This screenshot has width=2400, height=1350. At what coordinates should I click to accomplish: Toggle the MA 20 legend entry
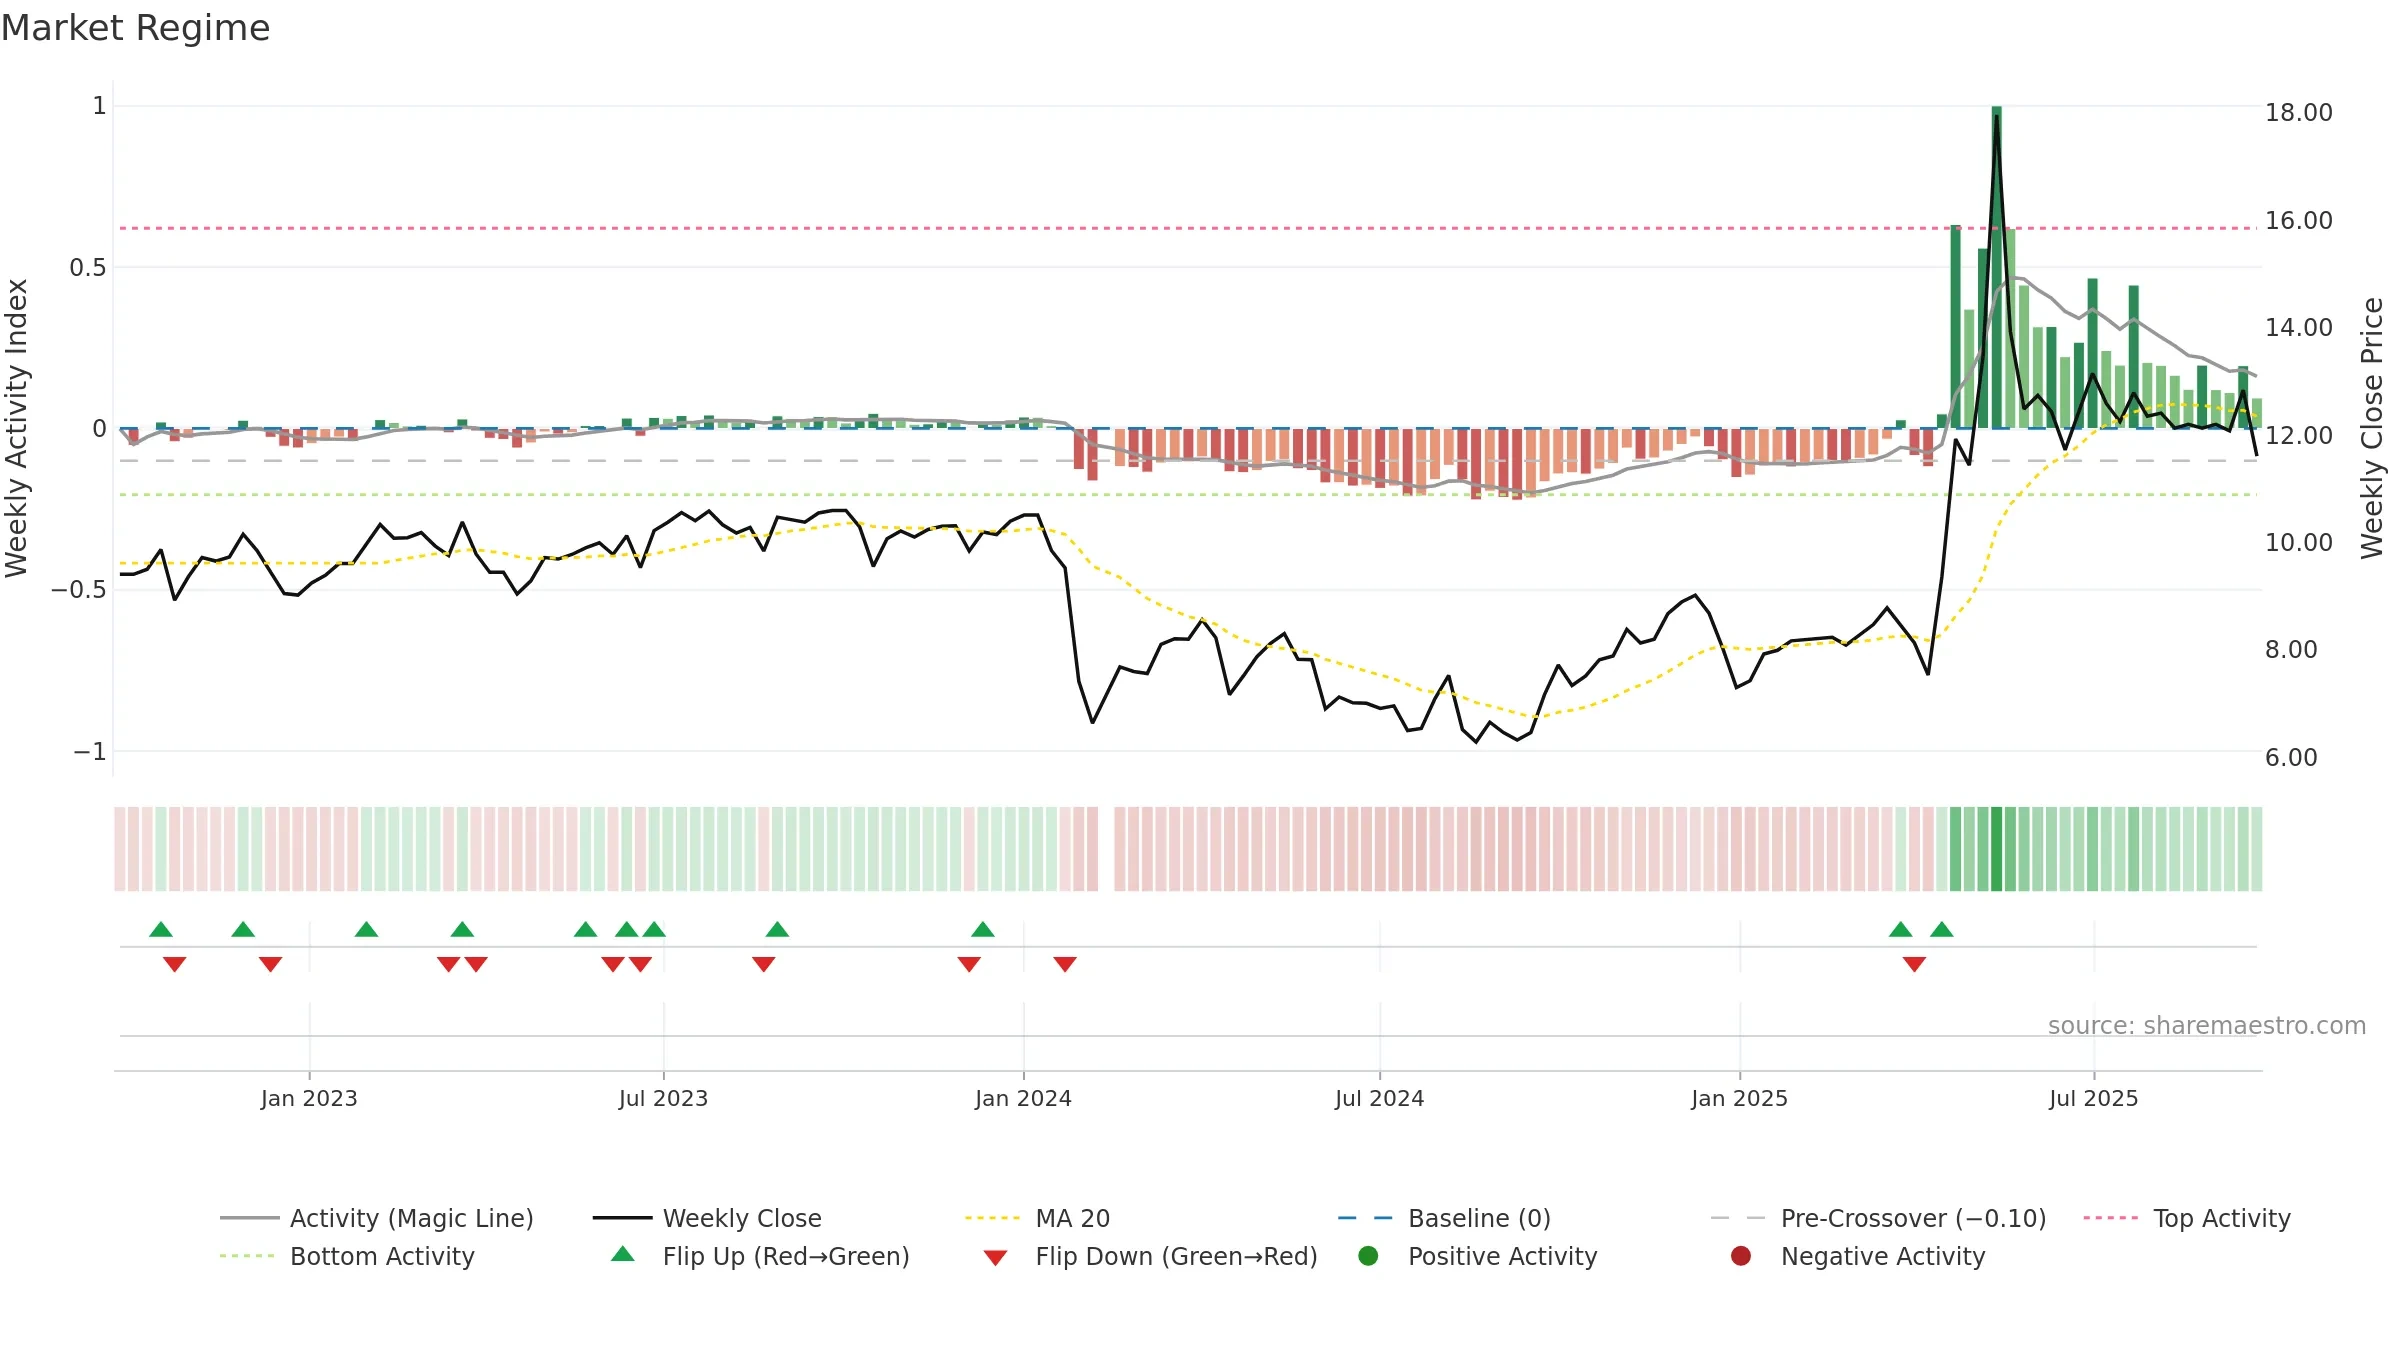click(x=1037, y=1218)
